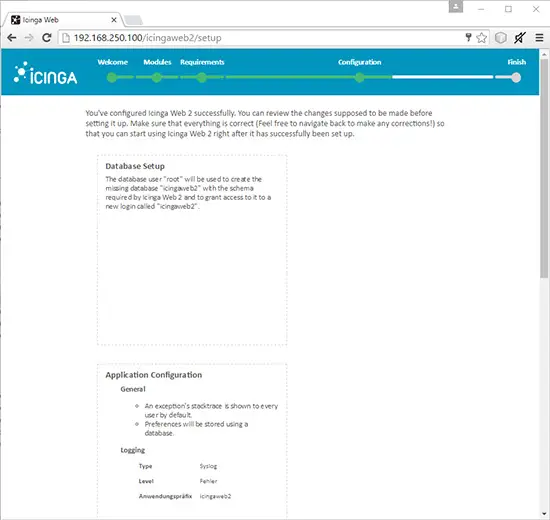Click the browser forward arrow
550x520 pixels.
[x=29, y=38]
